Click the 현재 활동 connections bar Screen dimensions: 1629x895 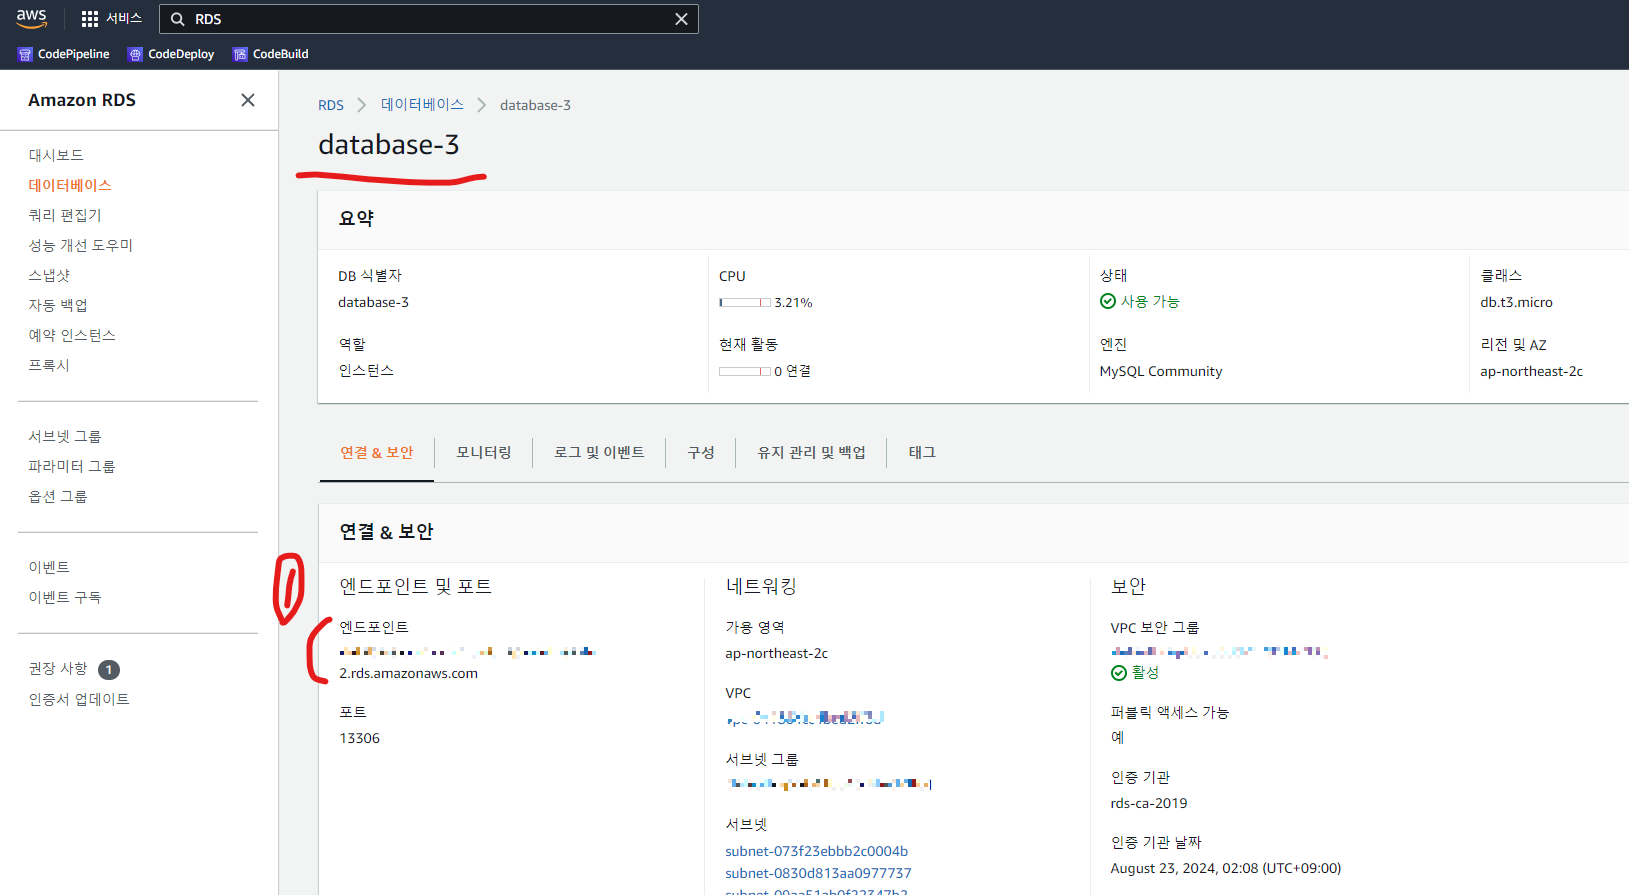point(745,371)
